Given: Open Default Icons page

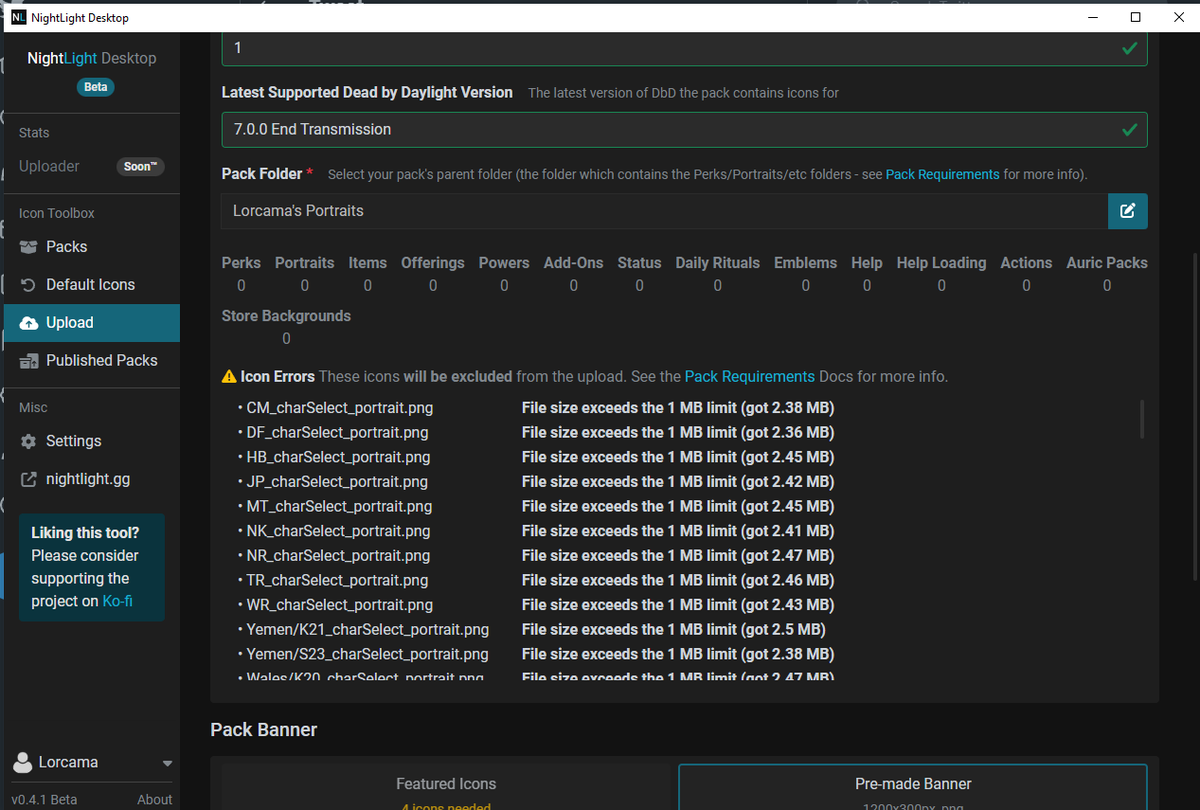Looking at the screenshot, I should click(90, 285).
